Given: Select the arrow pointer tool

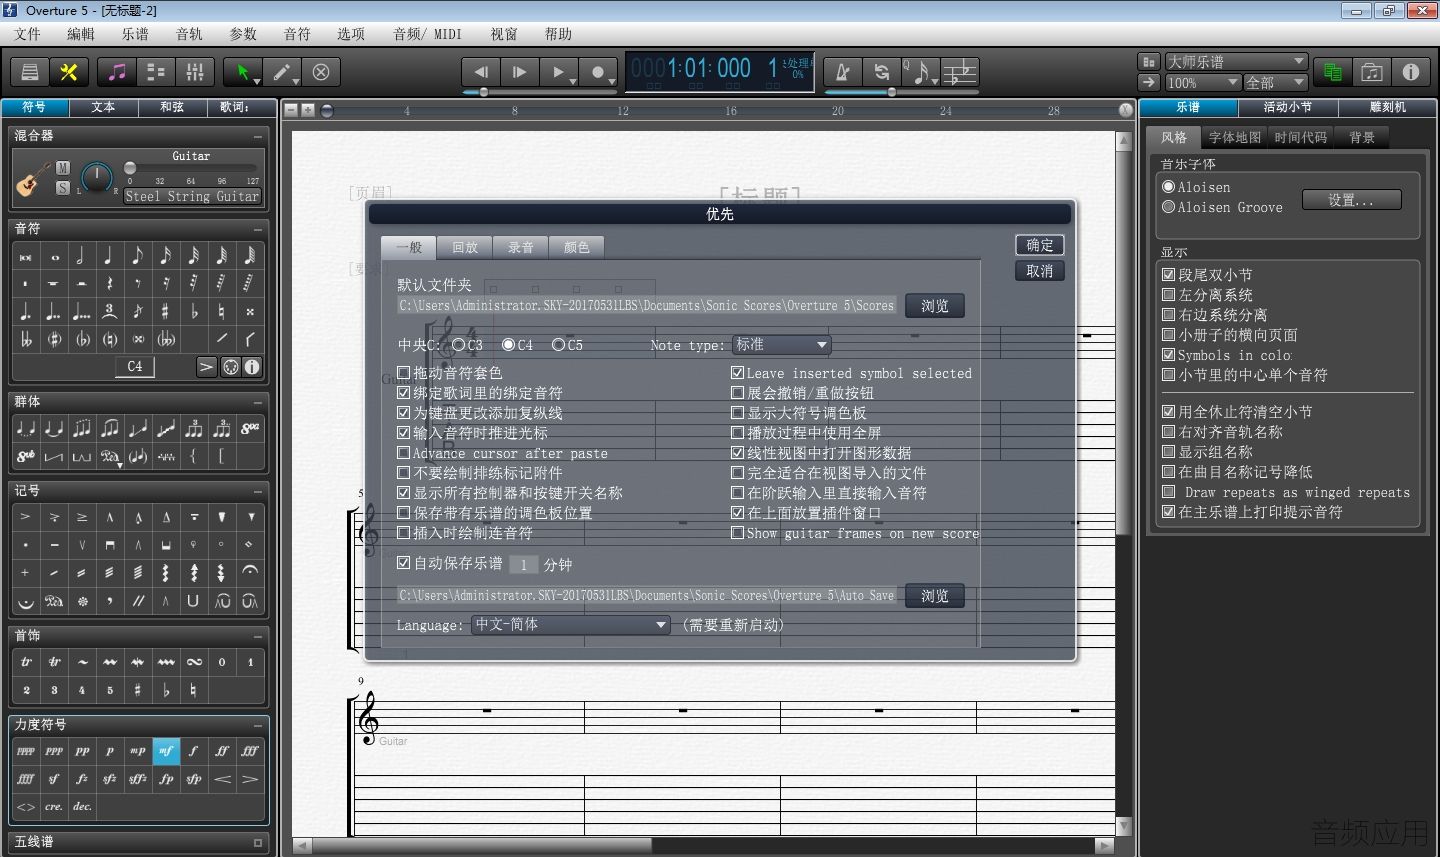Looking at the screenshot, I should tap(242, 72).
